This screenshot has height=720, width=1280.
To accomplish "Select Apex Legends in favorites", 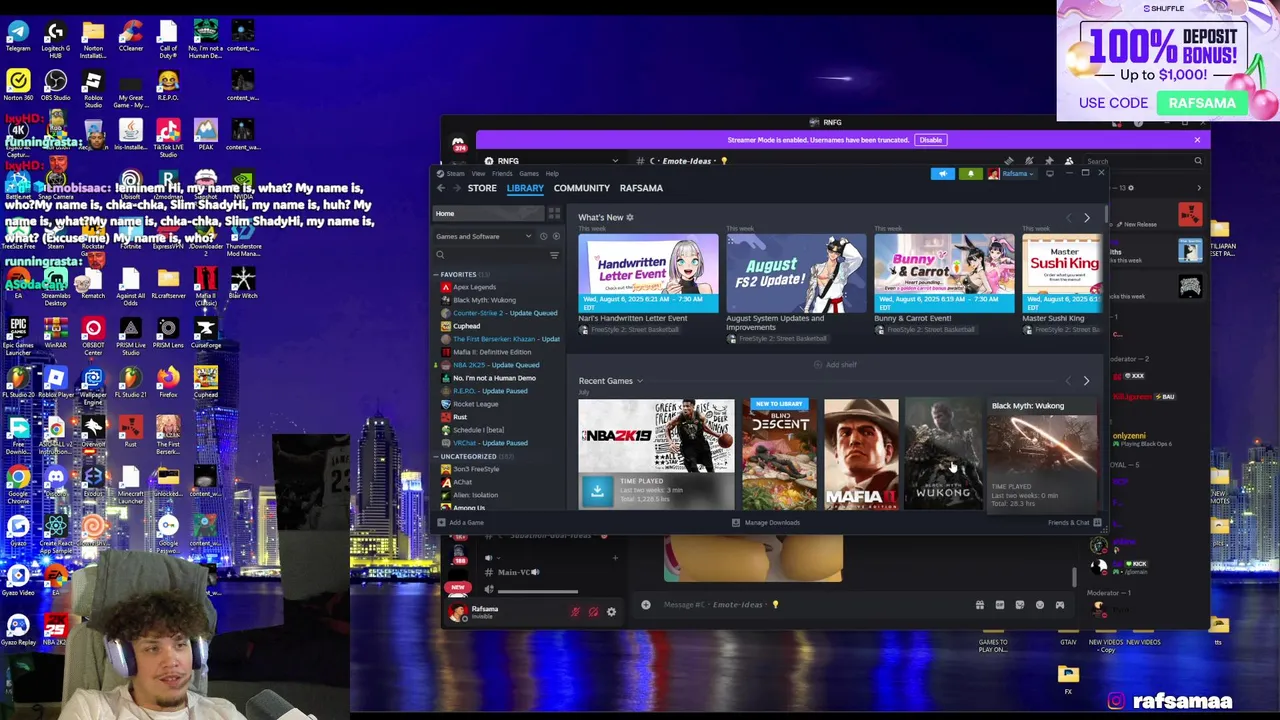I will pos(474,287).
